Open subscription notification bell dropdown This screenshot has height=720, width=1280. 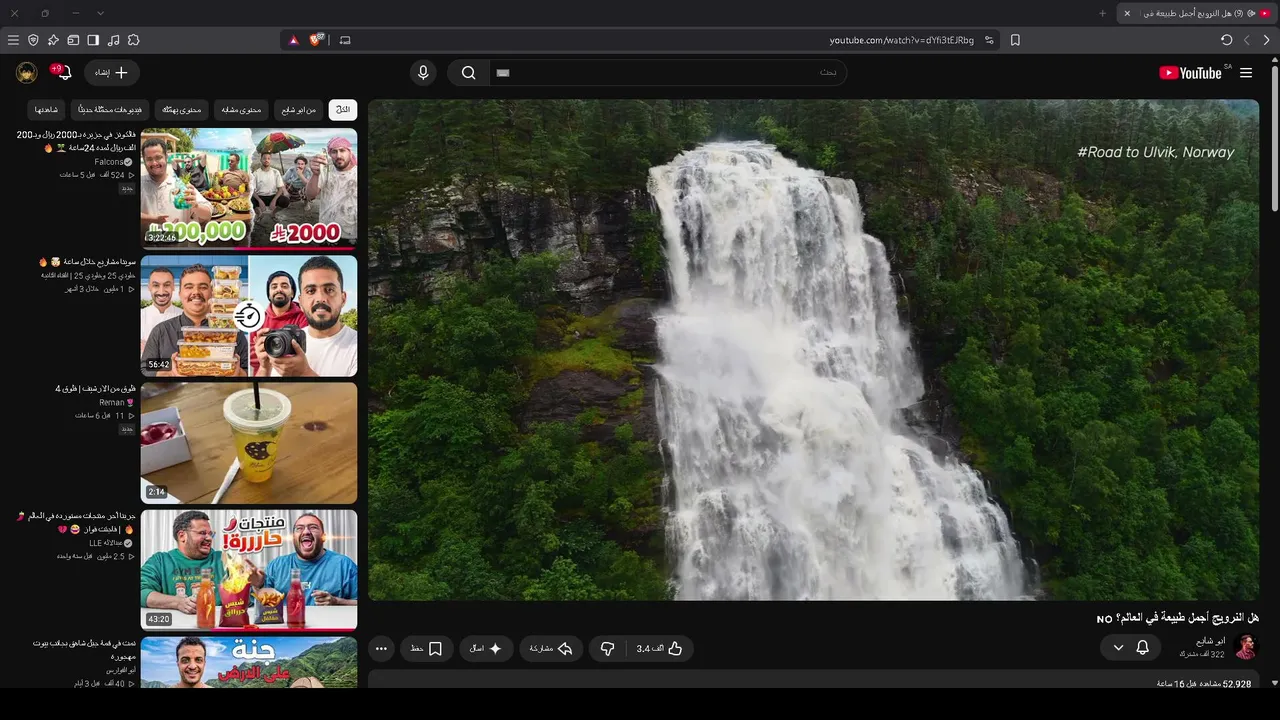coord(1131,648)
